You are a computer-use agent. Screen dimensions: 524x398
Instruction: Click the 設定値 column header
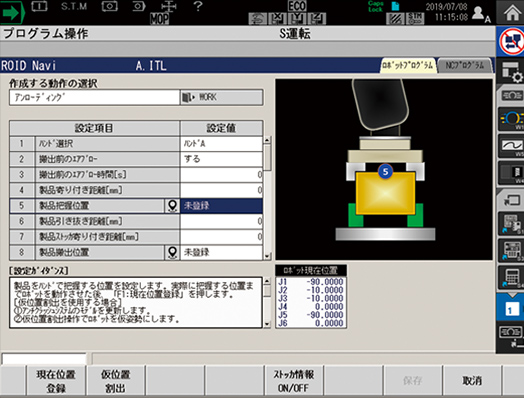(x=221, y=128)
